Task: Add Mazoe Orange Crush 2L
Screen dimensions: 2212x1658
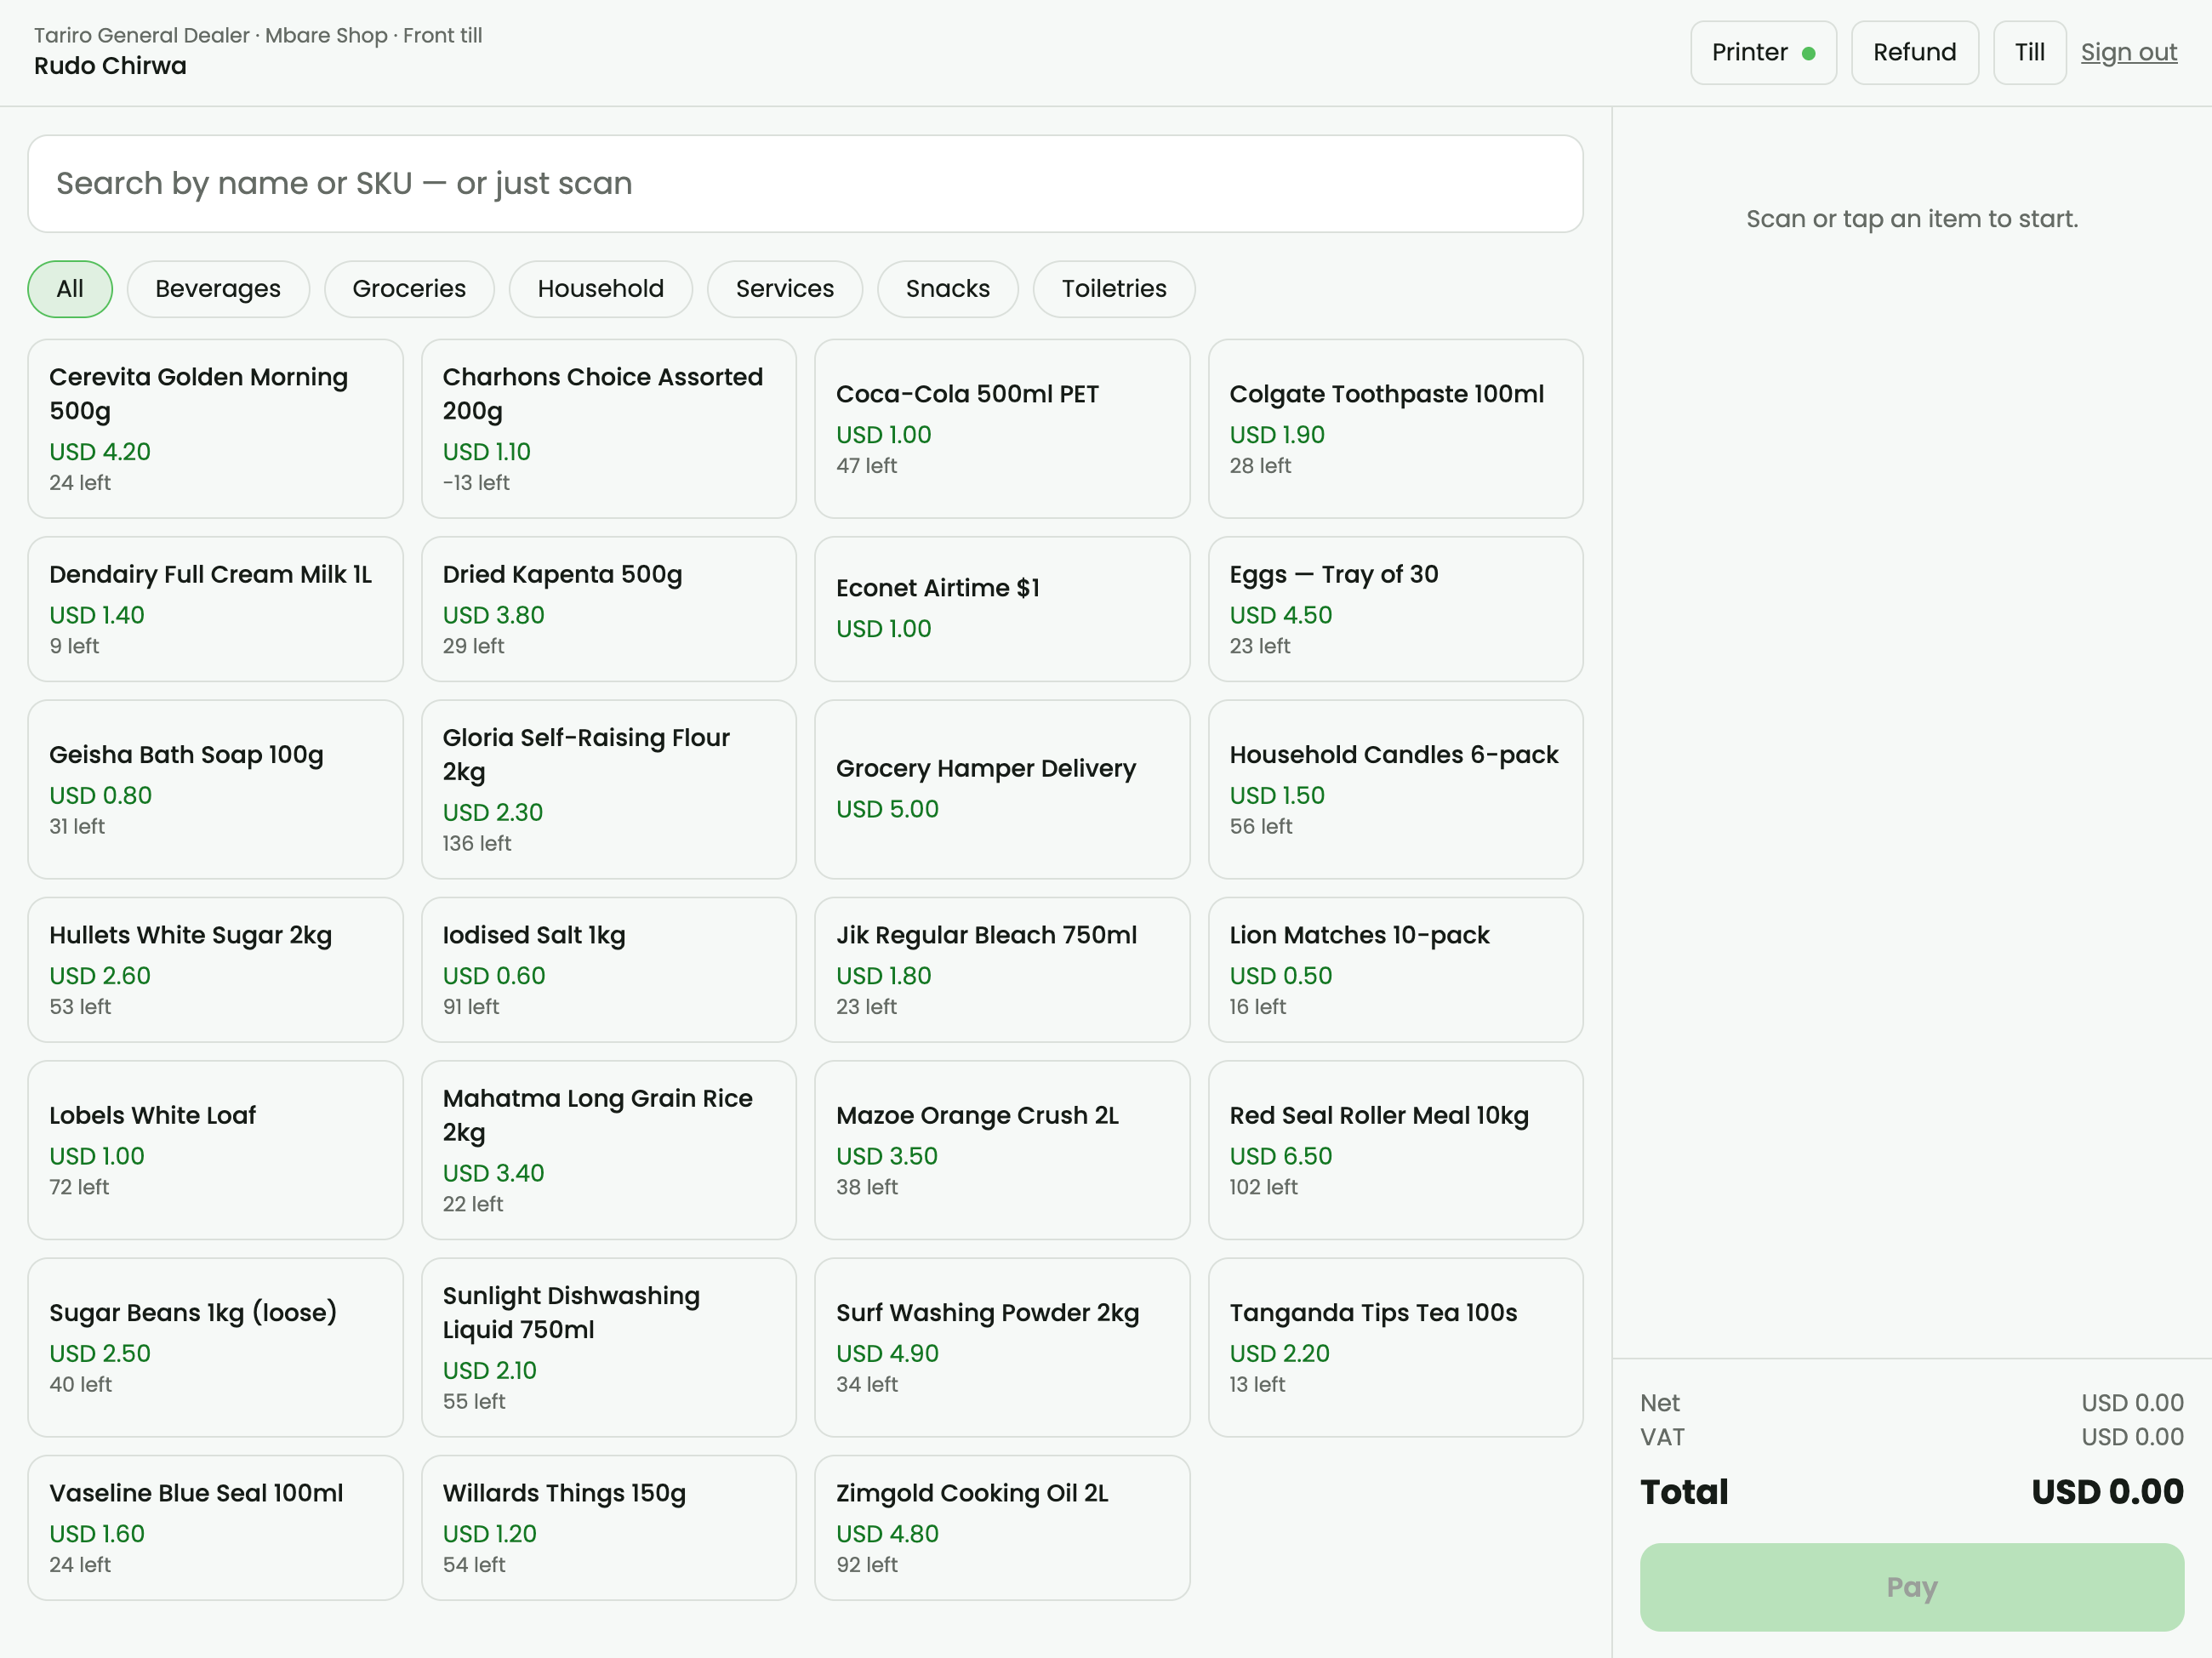Action: pyautogui.click(x=1002, y=1150)
